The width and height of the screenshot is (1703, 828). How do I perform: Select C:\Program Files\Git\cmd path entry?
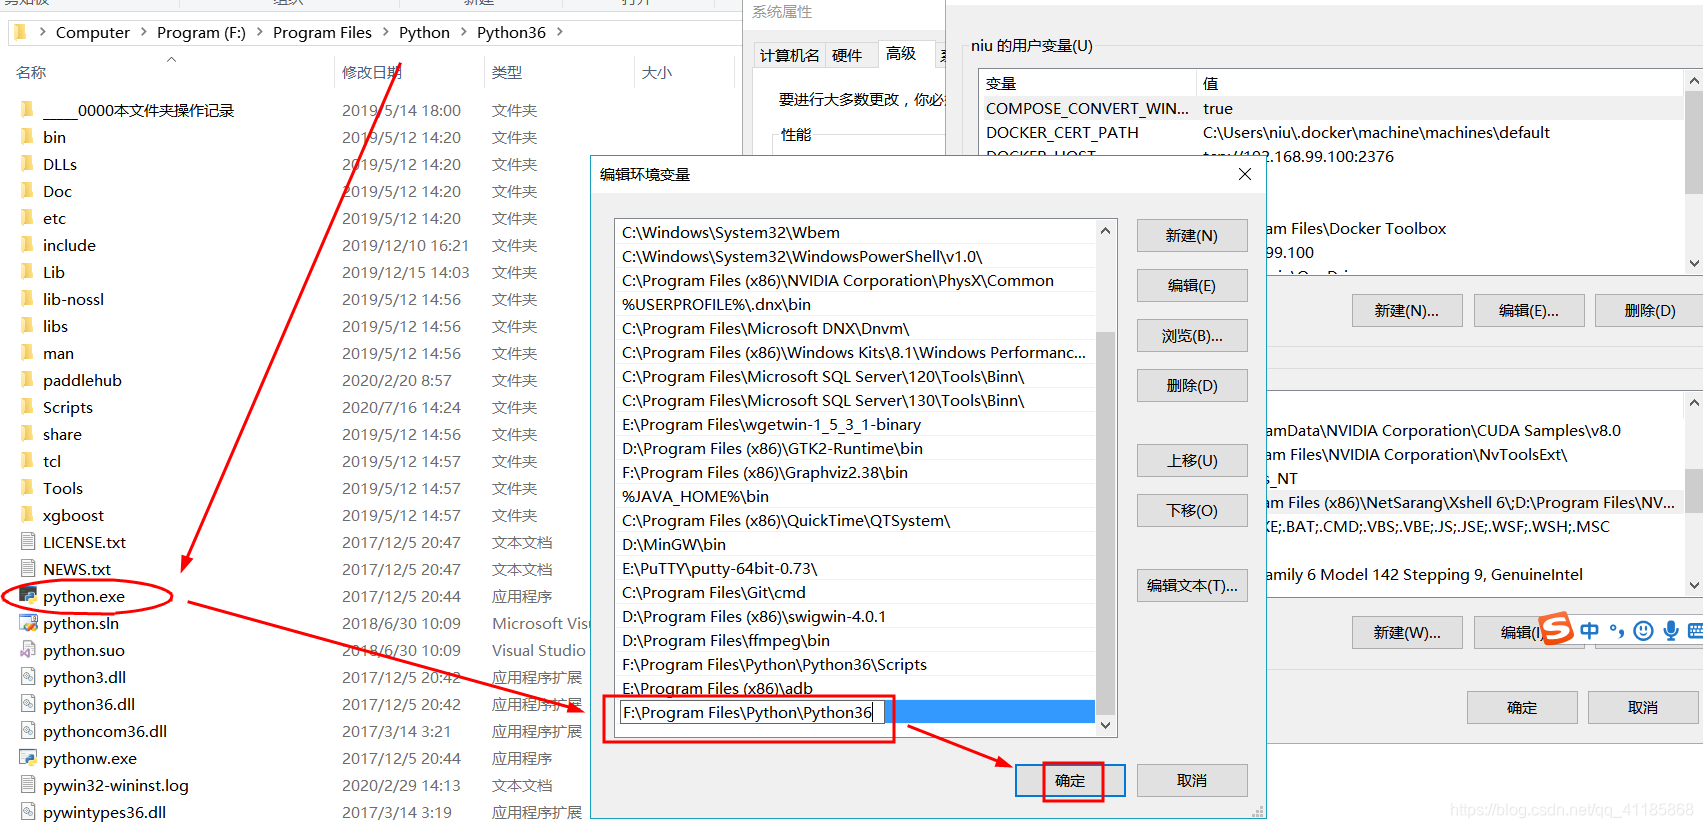[856, 592]
